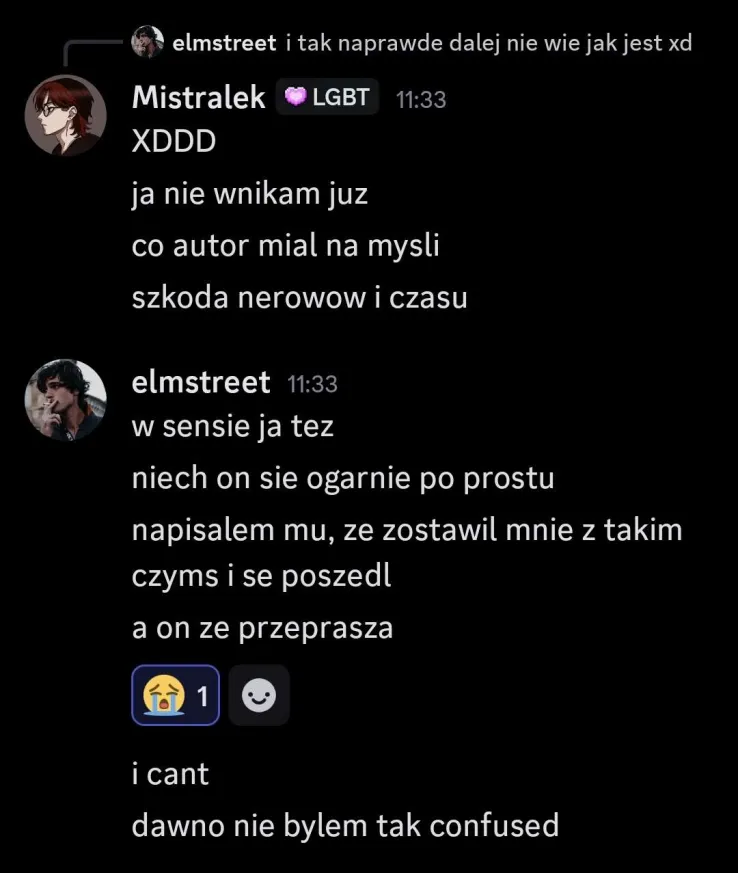The width and height of the screenshot is (738, 873).
Task: Click the small avatar in reply preview
Action: pyautogui.click(x=147, y=42)
